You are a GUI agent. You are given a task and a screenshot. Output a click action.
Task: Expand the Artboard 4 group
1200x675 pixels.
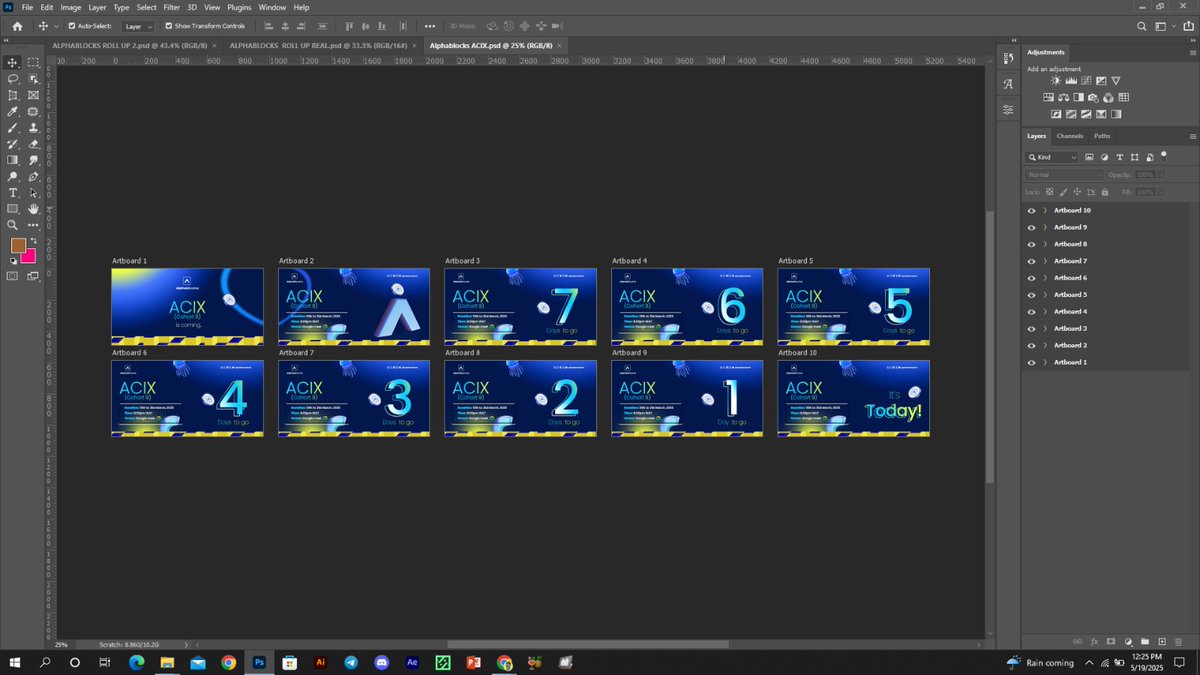click(1045, 312)
